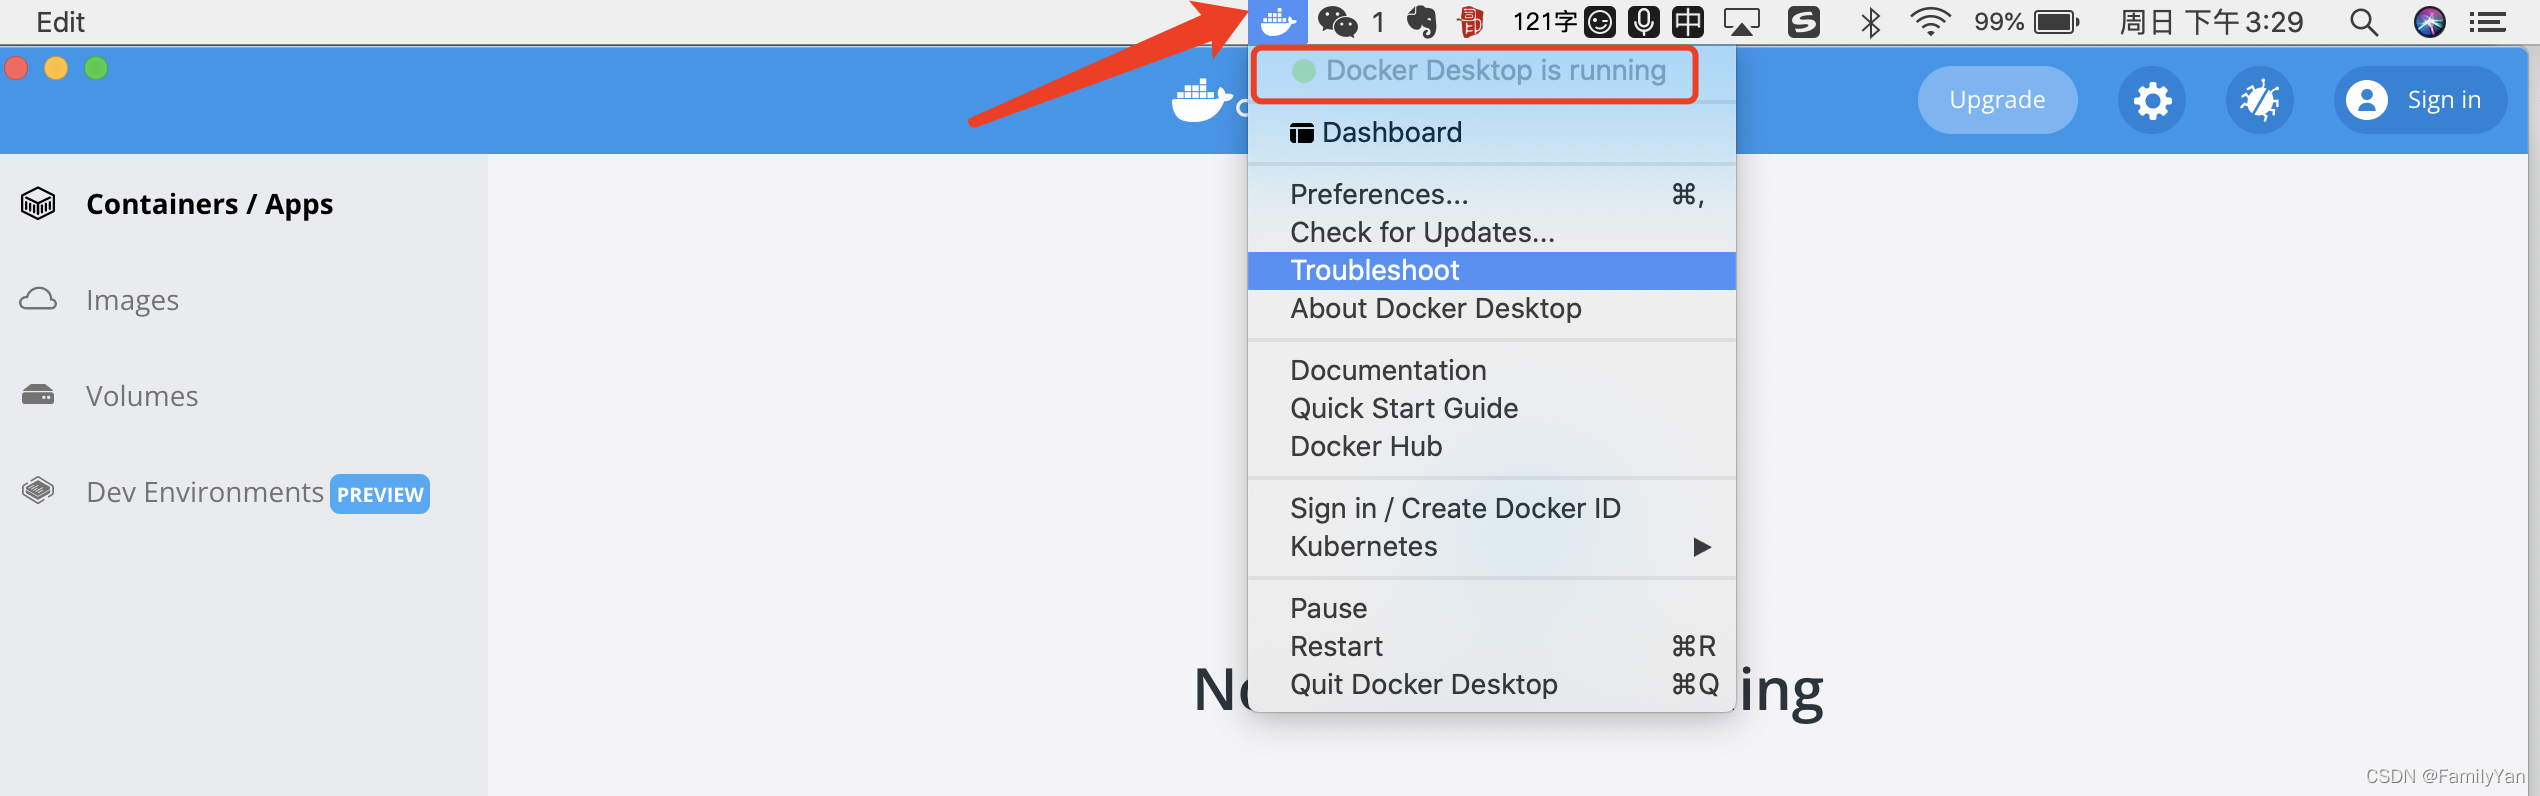This screenshot has height=796, width=2540.
Task: Go to the Volumes section
Action: 142,396
